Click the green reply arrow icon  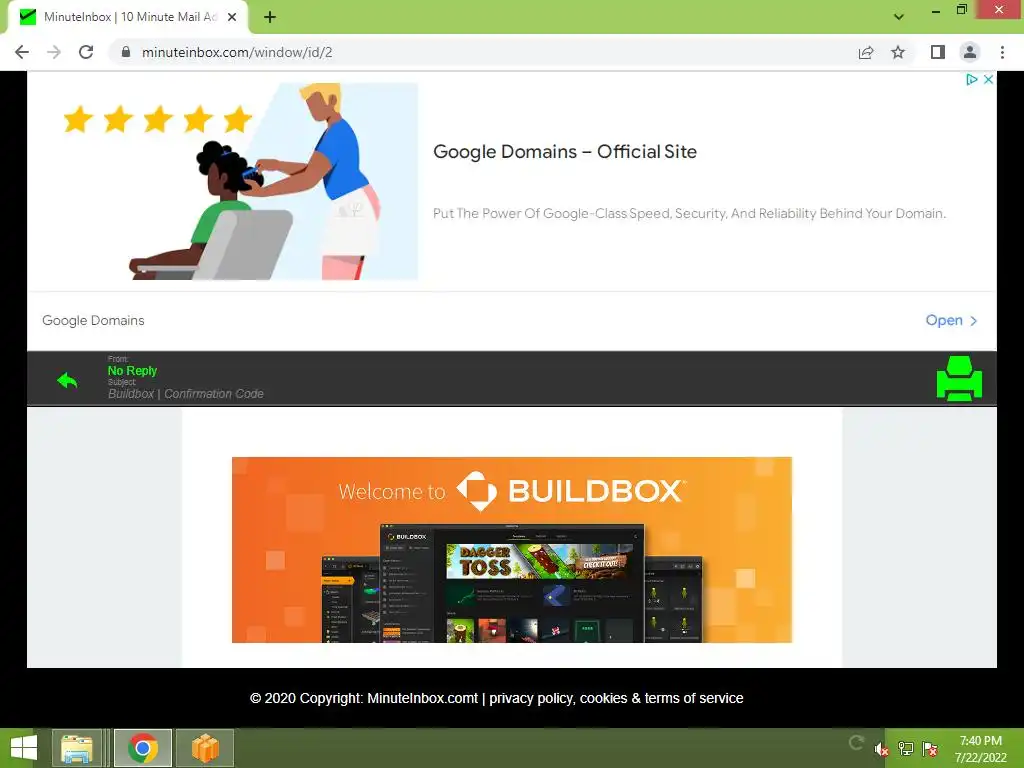(67, 380)
